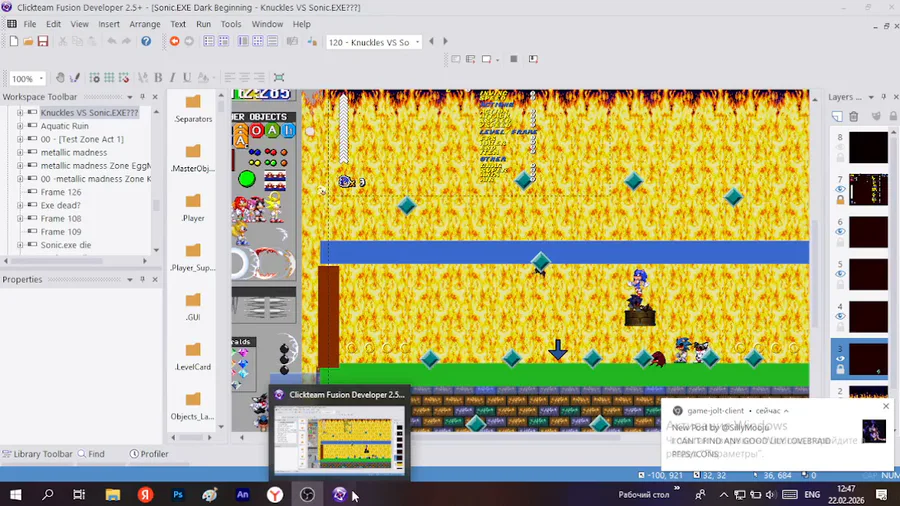Open the Edit menu
Screen dimensions: 900x506
53,24
